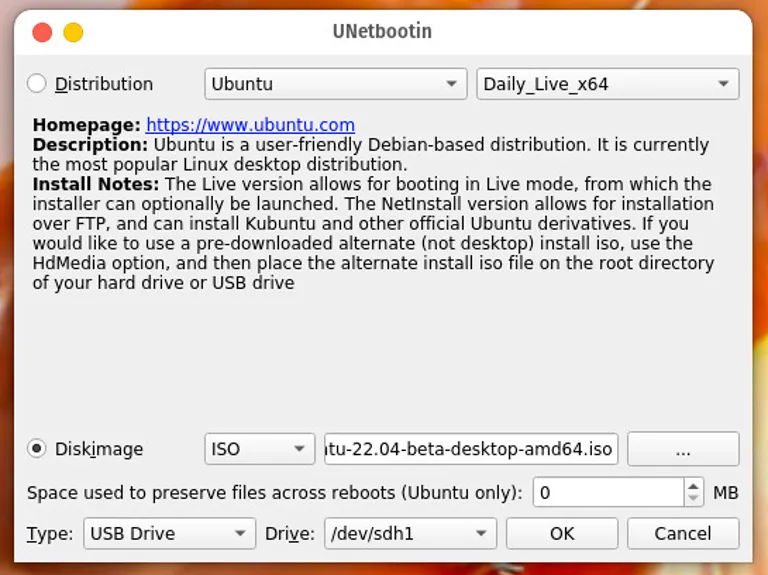Click the OK button
The image size is (768, 575).
562,533
